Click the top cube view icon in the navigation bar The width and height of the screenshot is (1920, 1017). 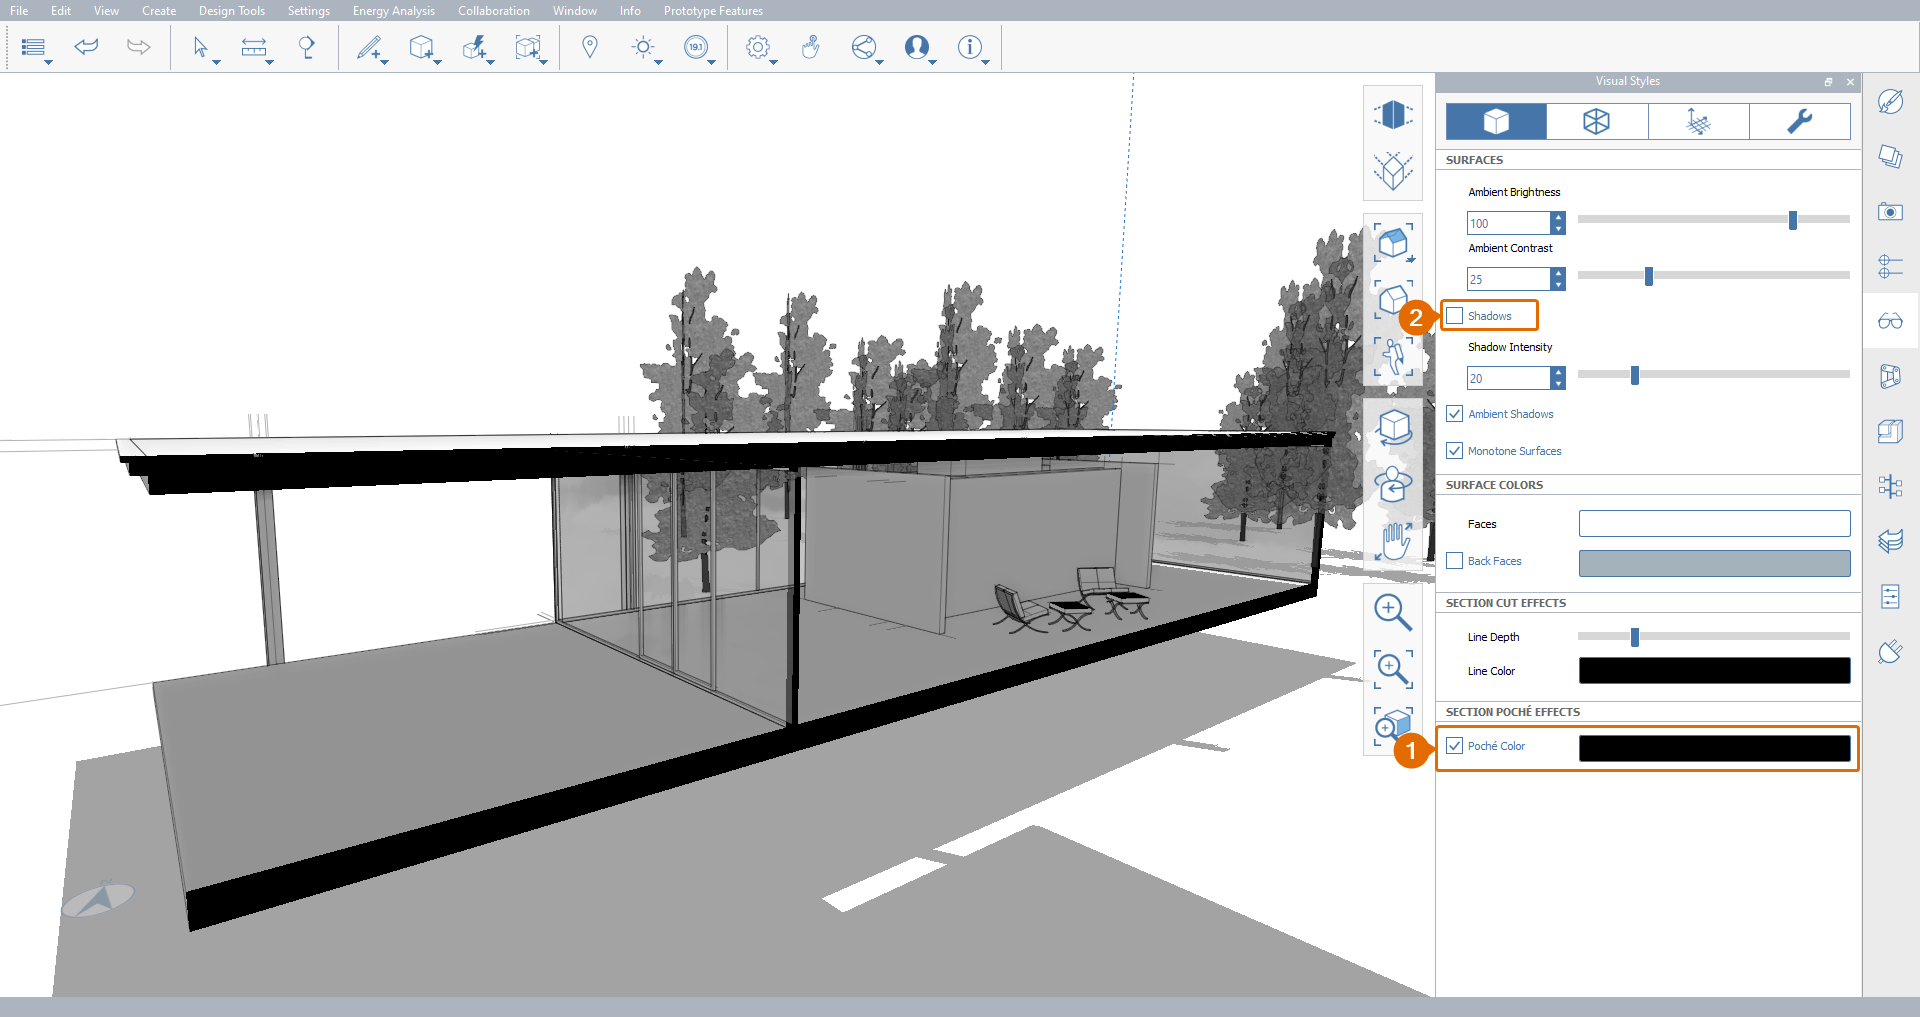point(1393,115)
